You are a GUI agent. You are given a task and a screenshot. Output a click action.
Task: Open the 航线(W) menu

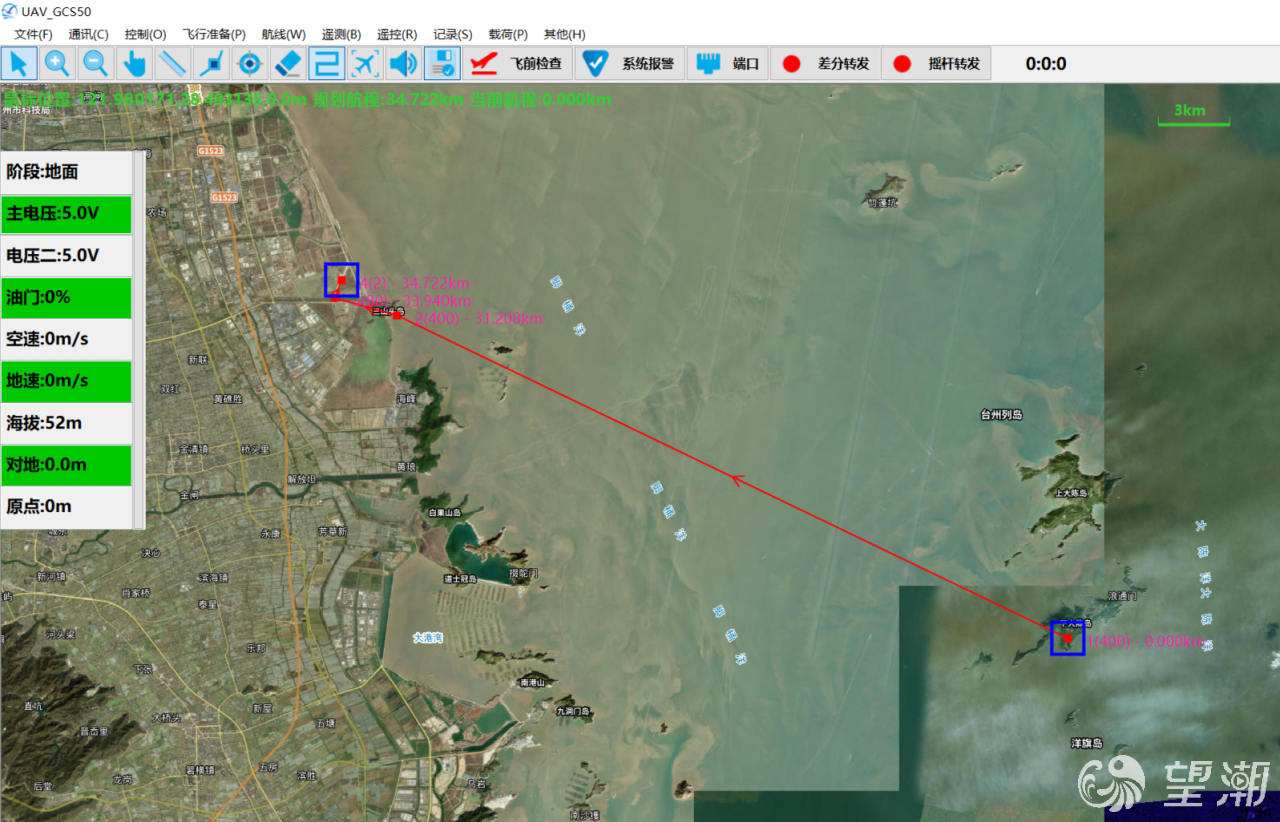(283, 34)
